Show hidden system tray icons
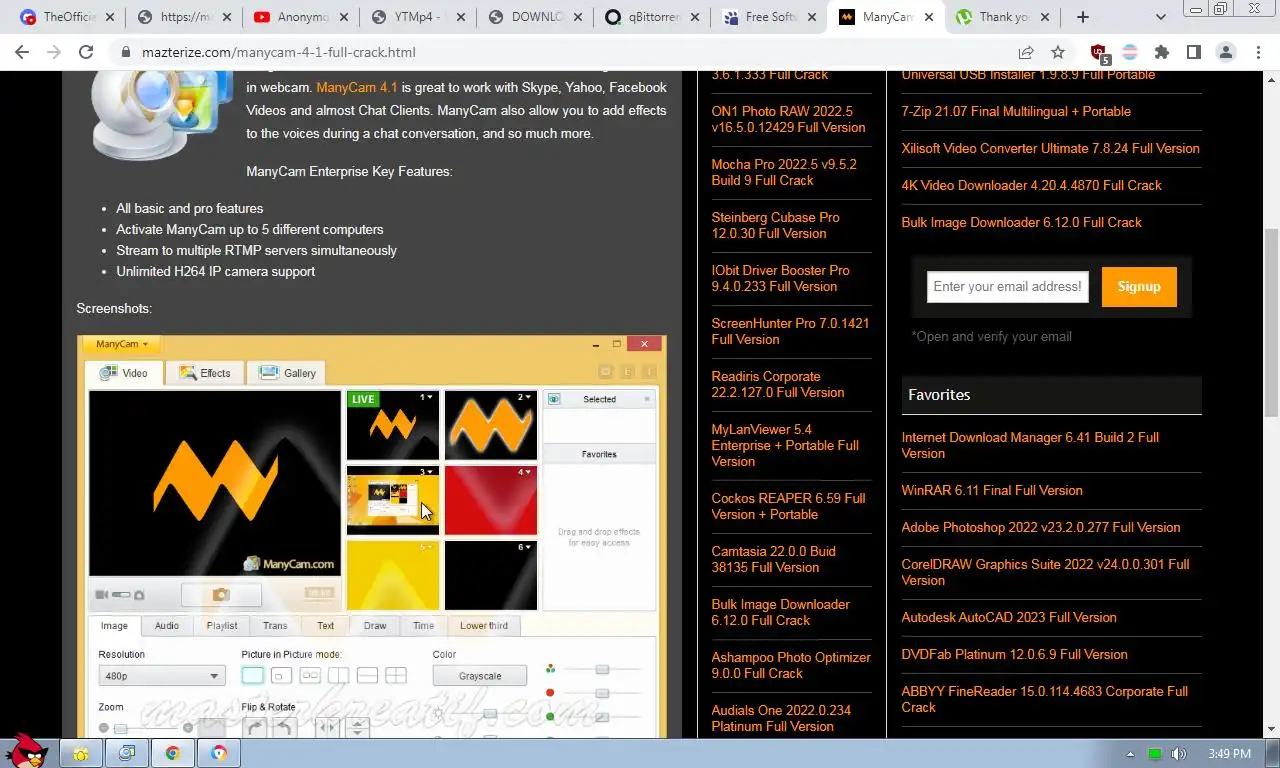Image resolution: width=1280 pixels, height=768 pixels. coord(1131,754)
